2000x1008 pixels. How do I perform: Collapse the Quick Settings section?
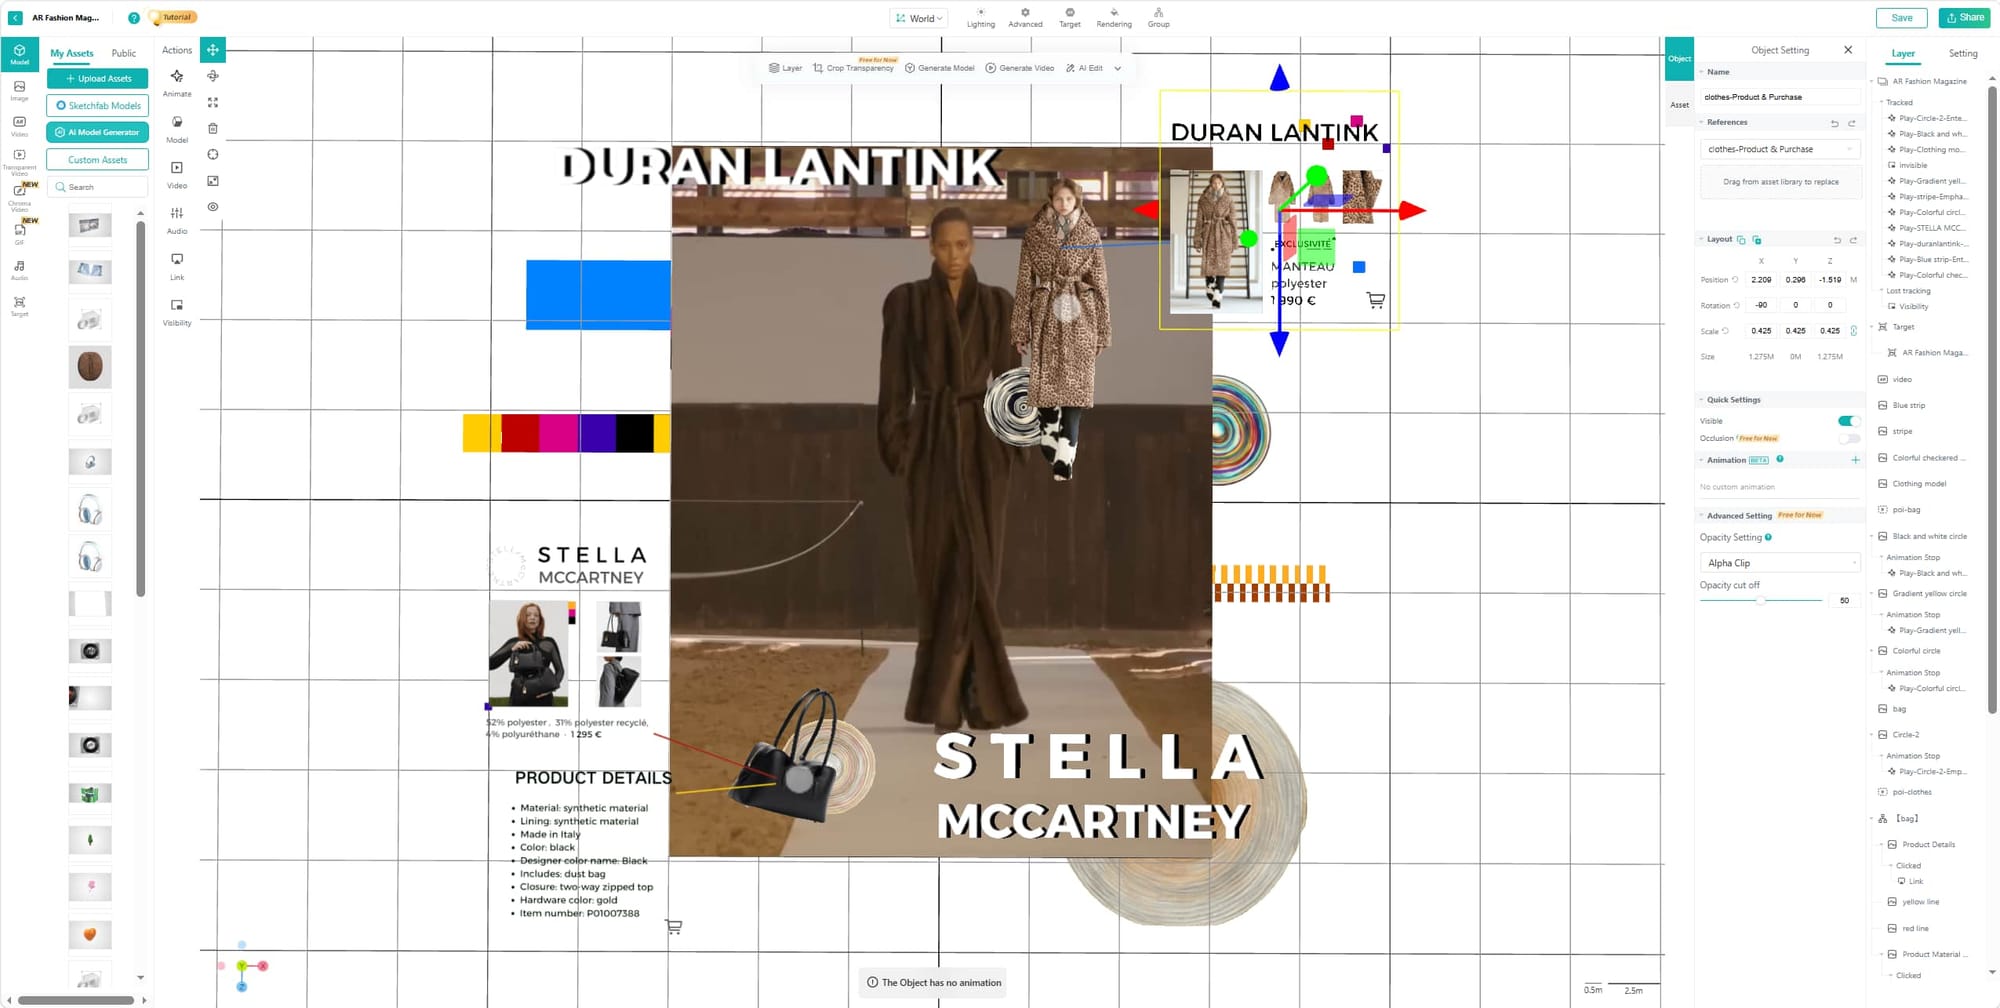1701,400
